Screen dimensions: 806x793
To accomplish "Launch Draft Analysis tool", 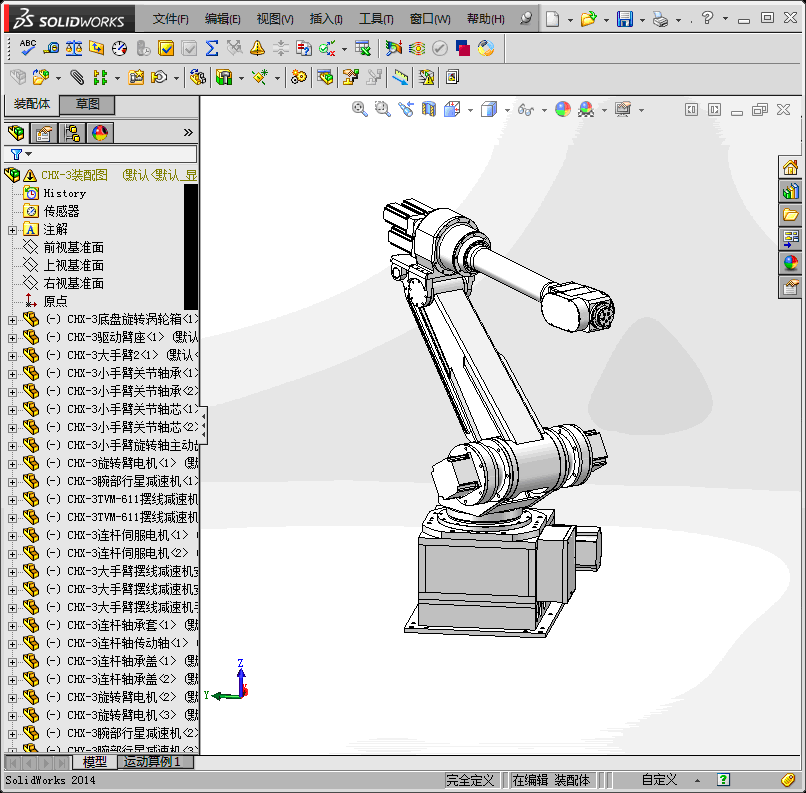I will [x=393, y=48].
